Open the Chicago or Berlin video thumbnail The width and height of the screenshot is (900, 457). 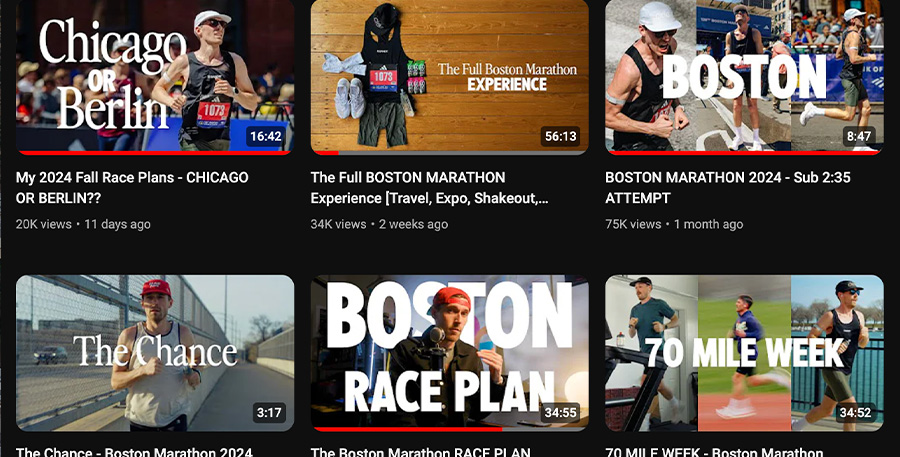(155, 77)
